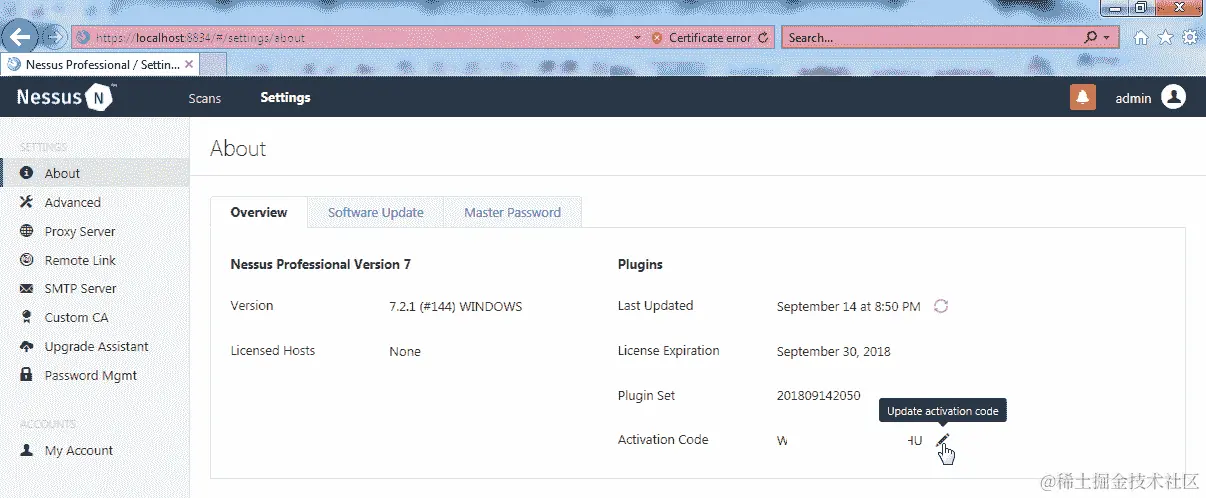This screenshot has width=1206, height=498.
Task: Expand the search provider dropdown arrow
Action: (1106, 38)
